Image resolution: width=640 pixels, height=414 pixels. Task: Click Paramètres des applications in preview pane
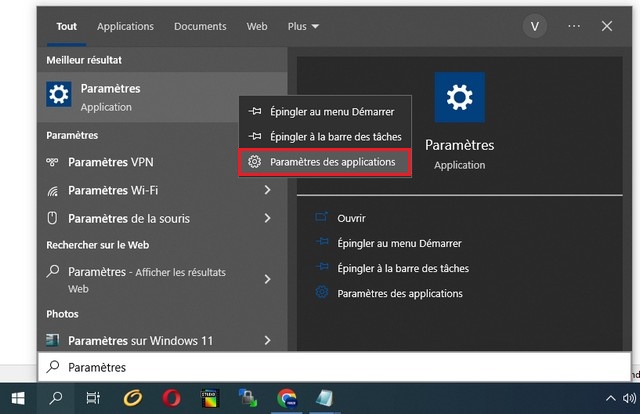click(400, 294)
